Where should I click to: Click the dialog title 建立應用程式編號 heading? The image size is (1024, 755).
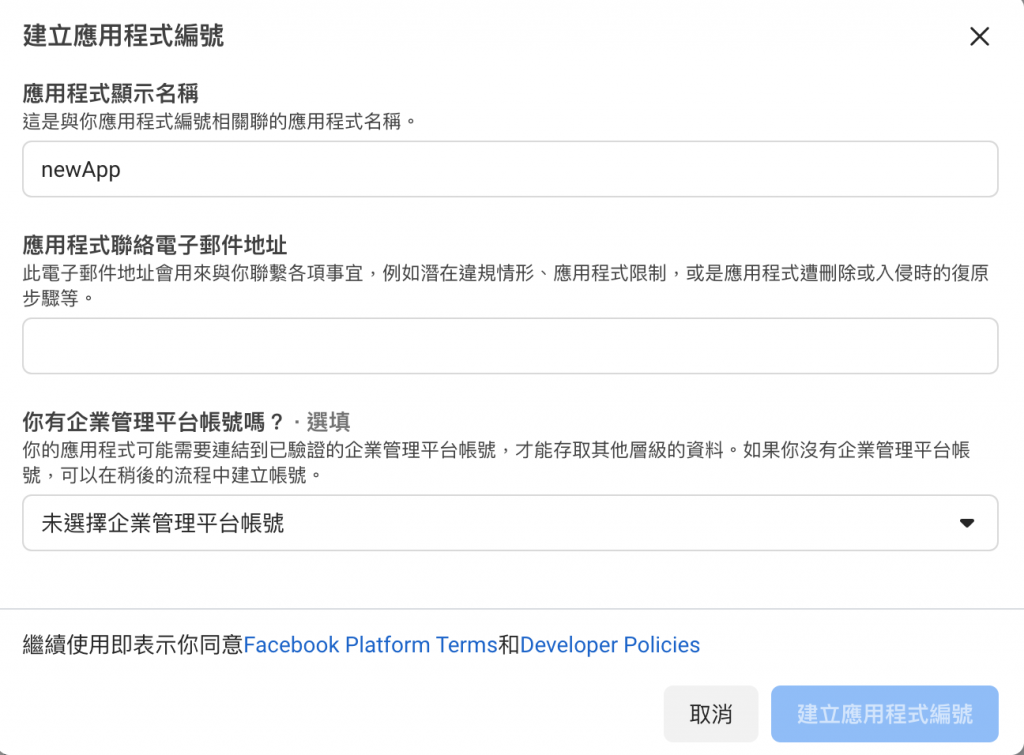pyautogui.click(x=123, y=36)
